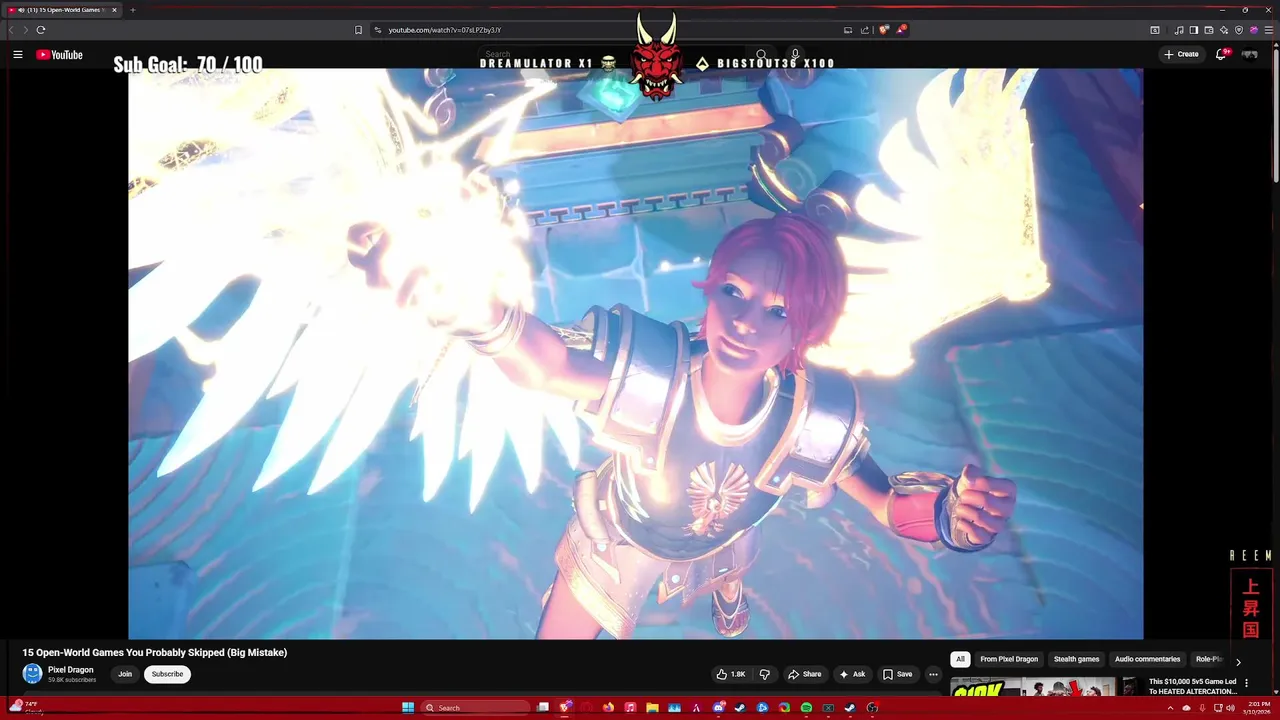Click the Ask button under the video
Screen dimensions: 1280x720
852,674
